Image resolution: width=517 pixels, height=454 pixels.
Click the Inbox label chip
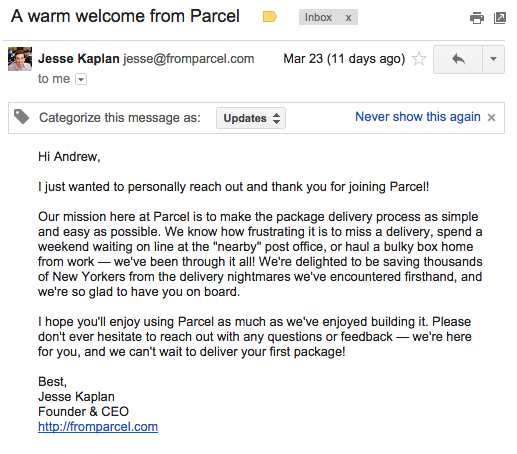click(x=318, y=17)
